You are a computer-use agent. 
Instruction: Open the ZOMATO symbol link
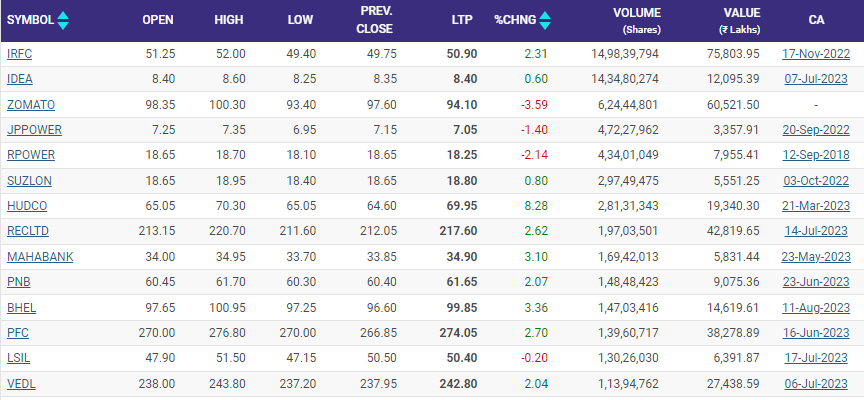31,105
